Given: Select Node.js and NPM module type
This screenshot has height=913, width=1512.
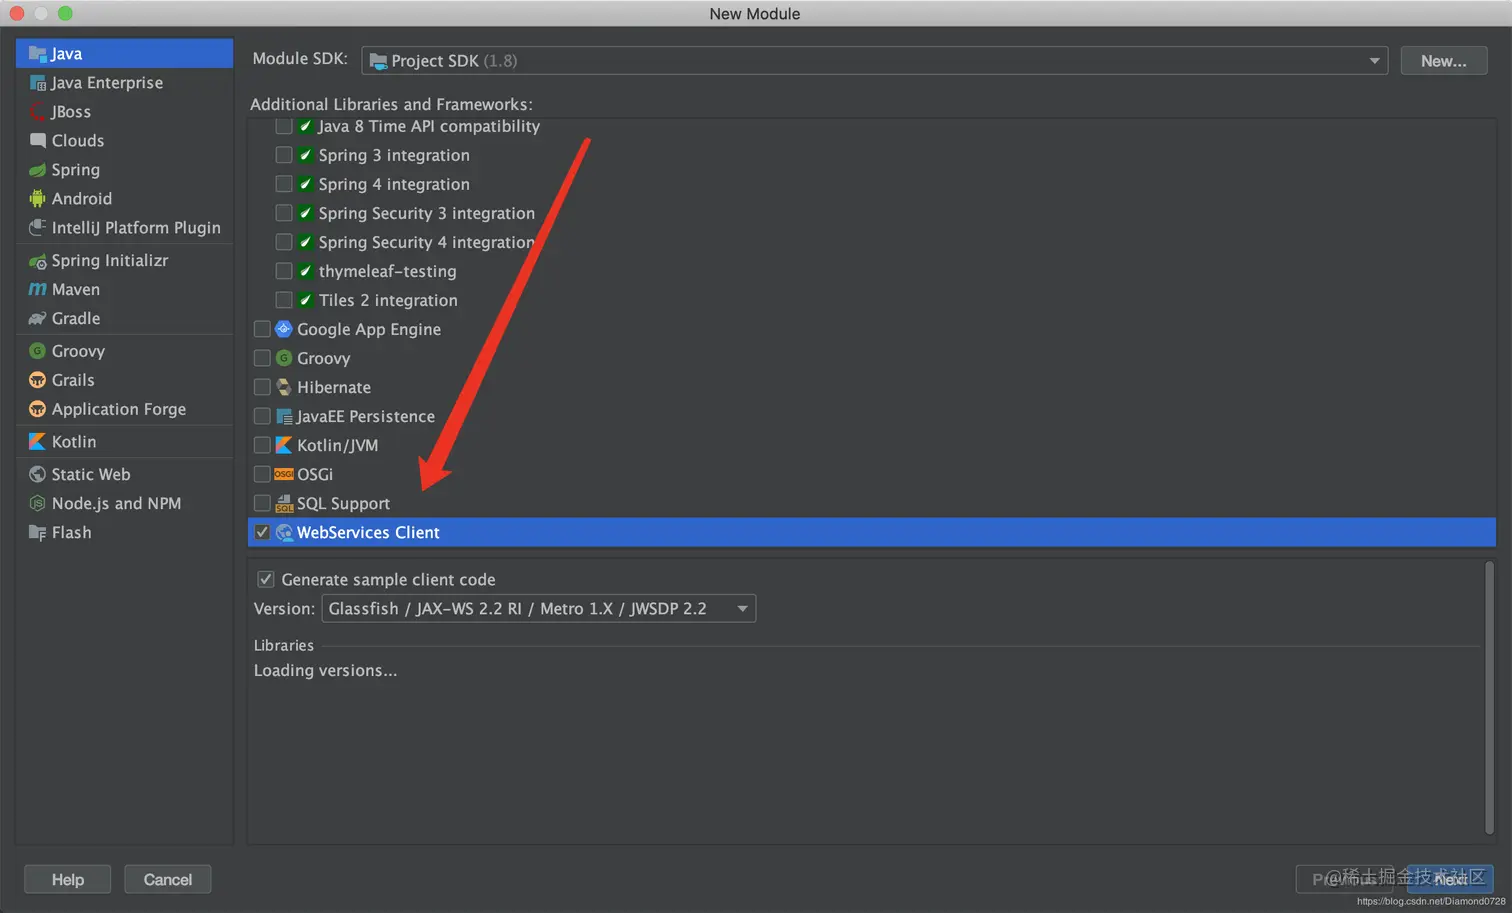Looking at the screenshot, I should pos(124,503).
